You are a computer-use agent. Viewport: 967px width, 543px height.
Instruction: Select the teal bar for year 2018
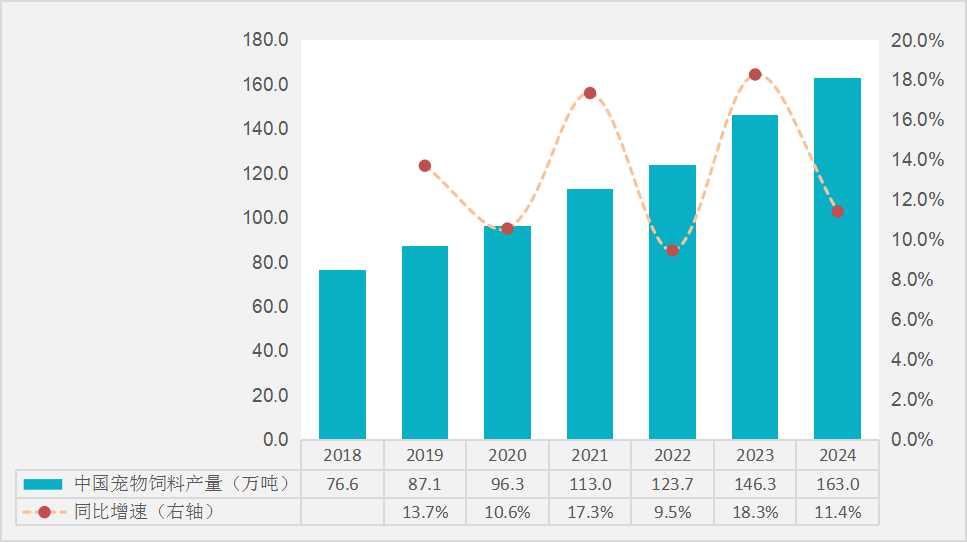point(342,354)
